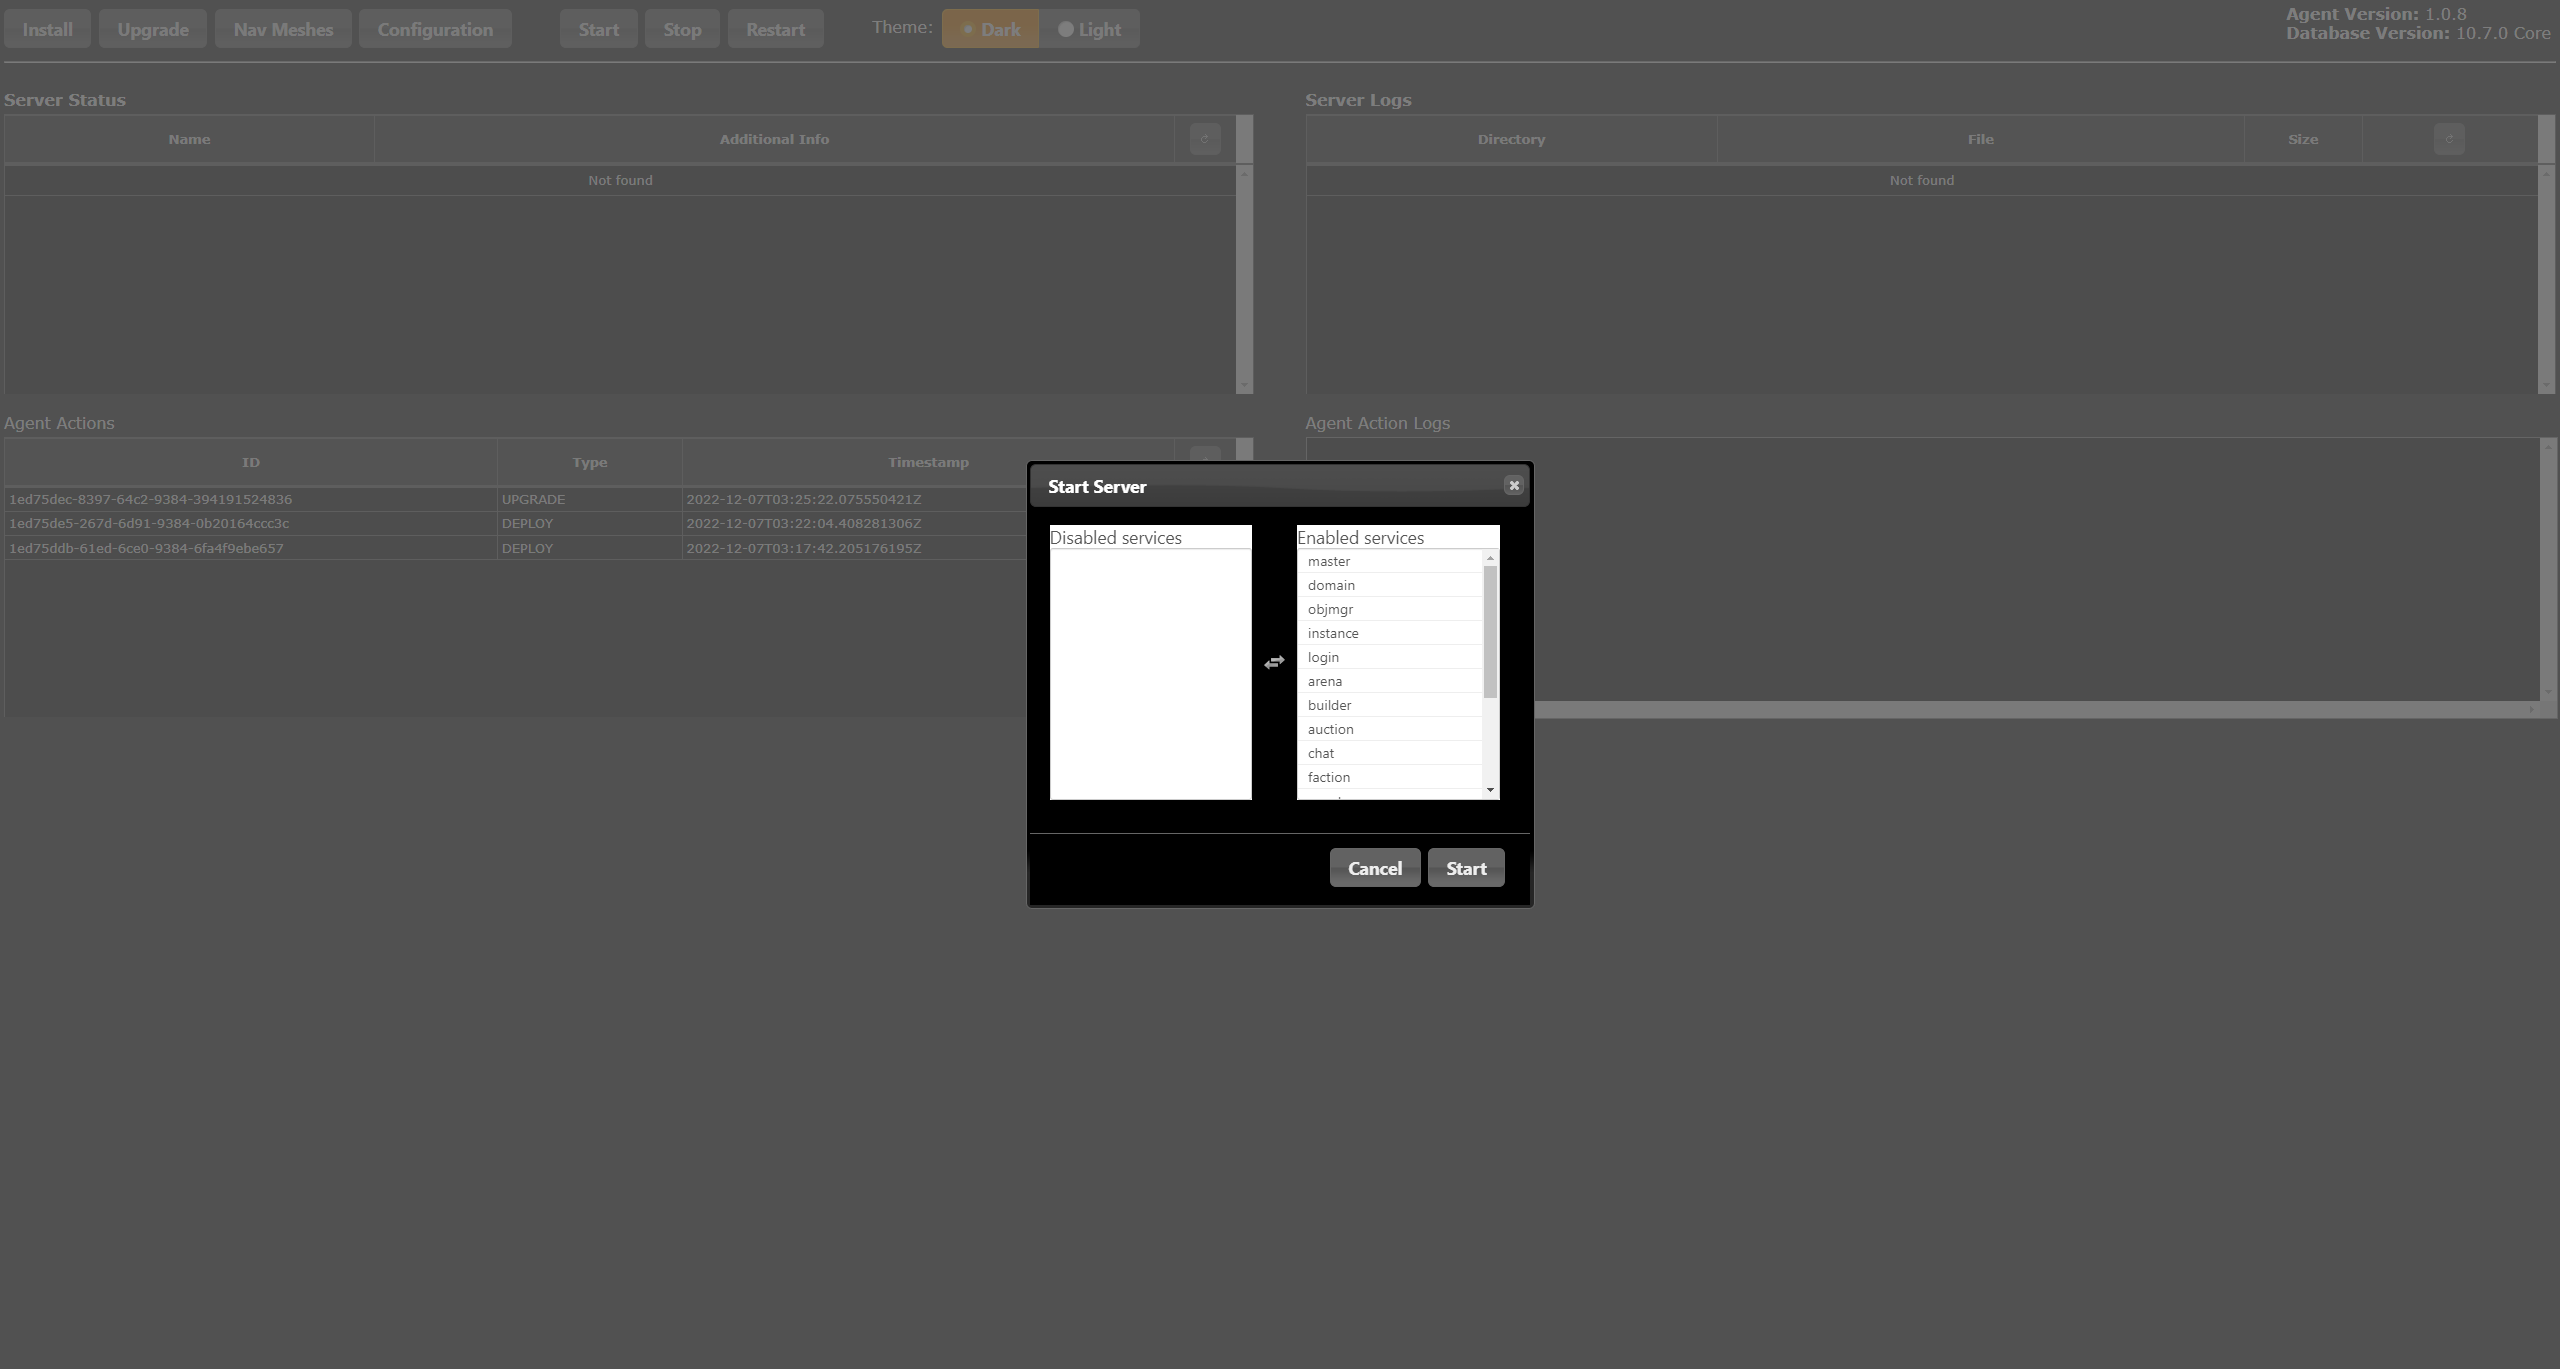Click the Enabled services scrollbar thumb
Screen dimensions: 2560x1369
[1490, 630]
